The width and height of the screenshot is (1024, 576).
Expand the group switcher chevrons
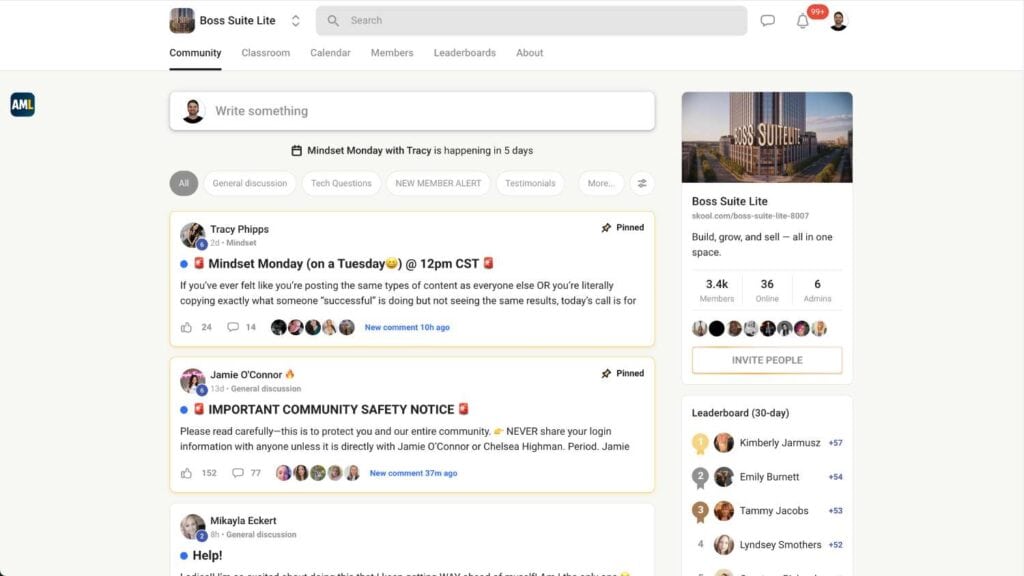(x=296, y=21)
